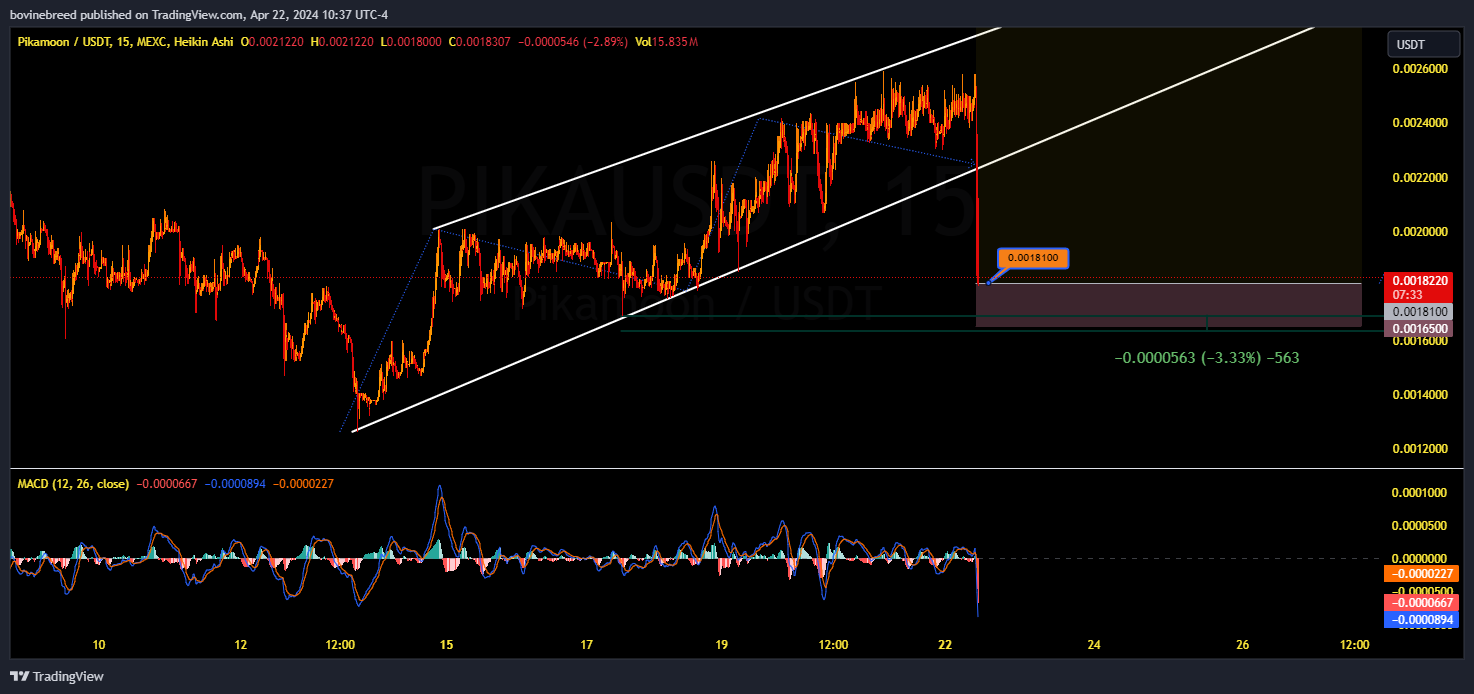Click the 0.0020000 price axis label
Image resolution: width=1474 pixels, height=694 pixels.
tap(1420, 231)
